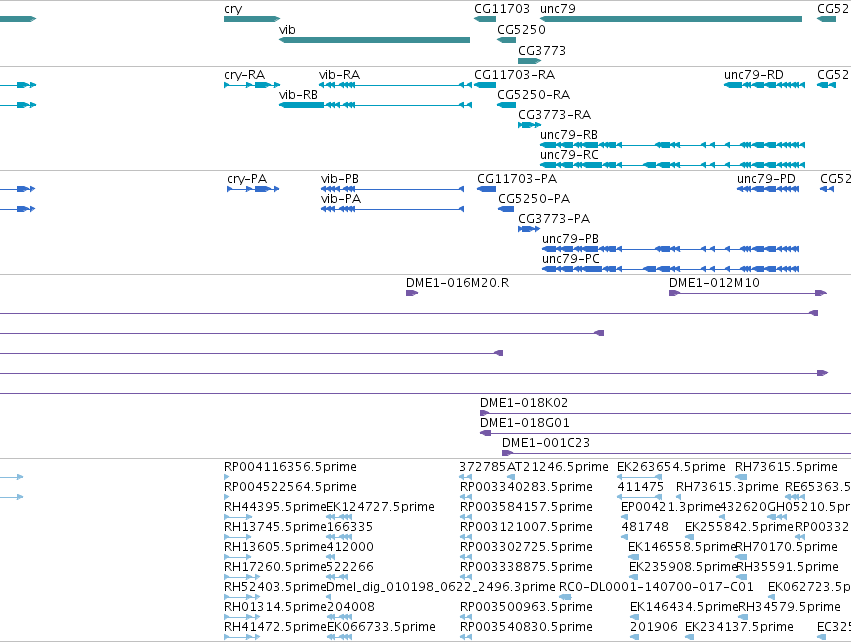Select the CG11703-PA protein label
851x642 pixels.
(x=517, y=179)
